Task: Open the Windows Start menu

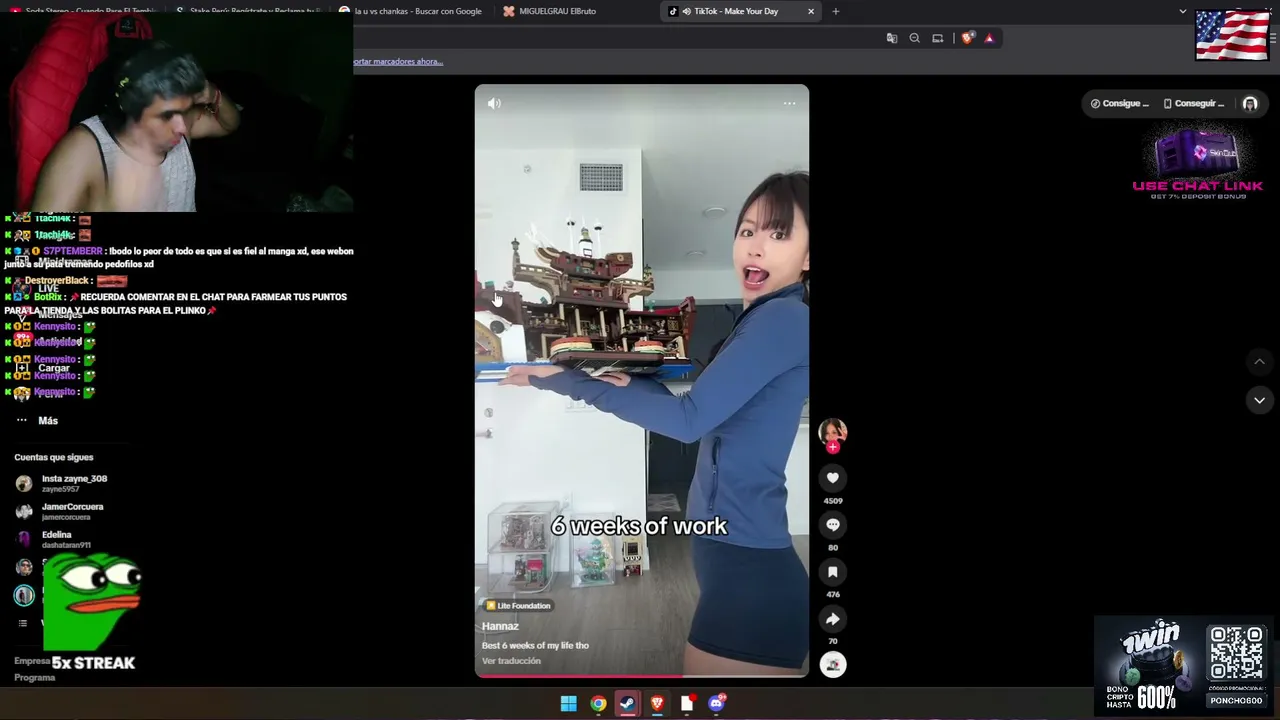Action: (568, 703)
